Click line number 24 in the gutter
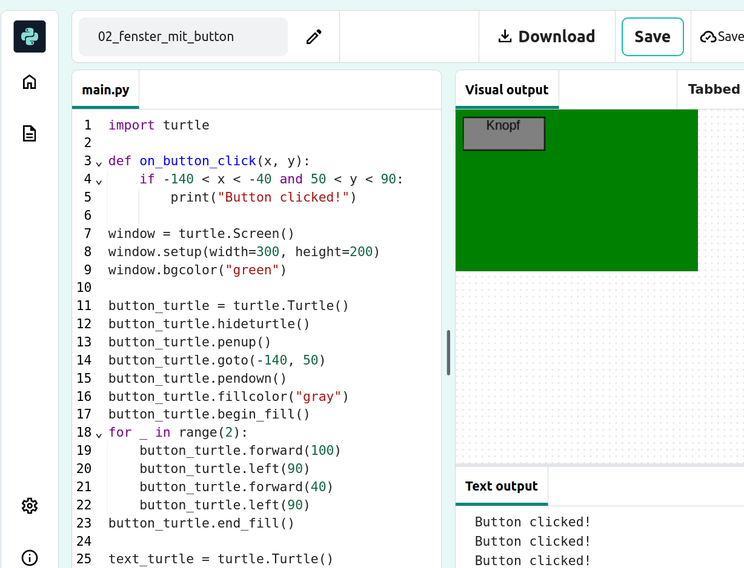This screenshot has height=568, width=744. click(84, 541)
